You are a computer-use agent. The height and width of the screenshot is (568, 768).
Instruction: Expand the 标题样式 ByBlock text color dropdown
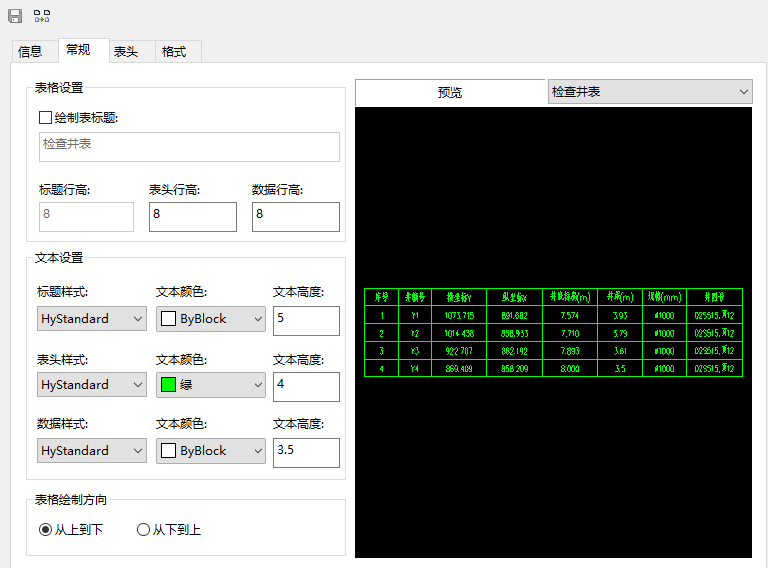tap(211, 319)
